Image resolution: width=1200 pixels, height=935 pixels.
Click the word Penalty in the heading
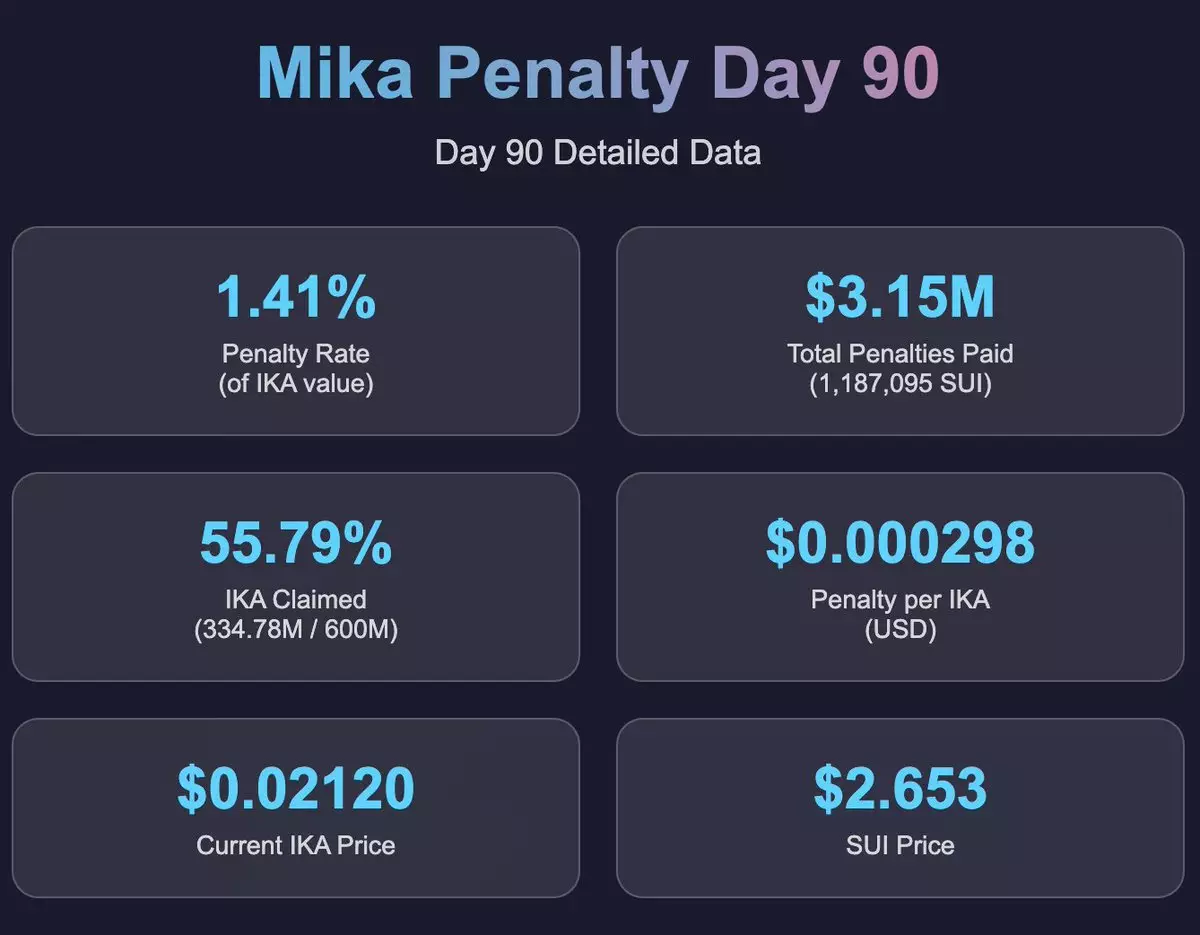[x=563, y=72]
